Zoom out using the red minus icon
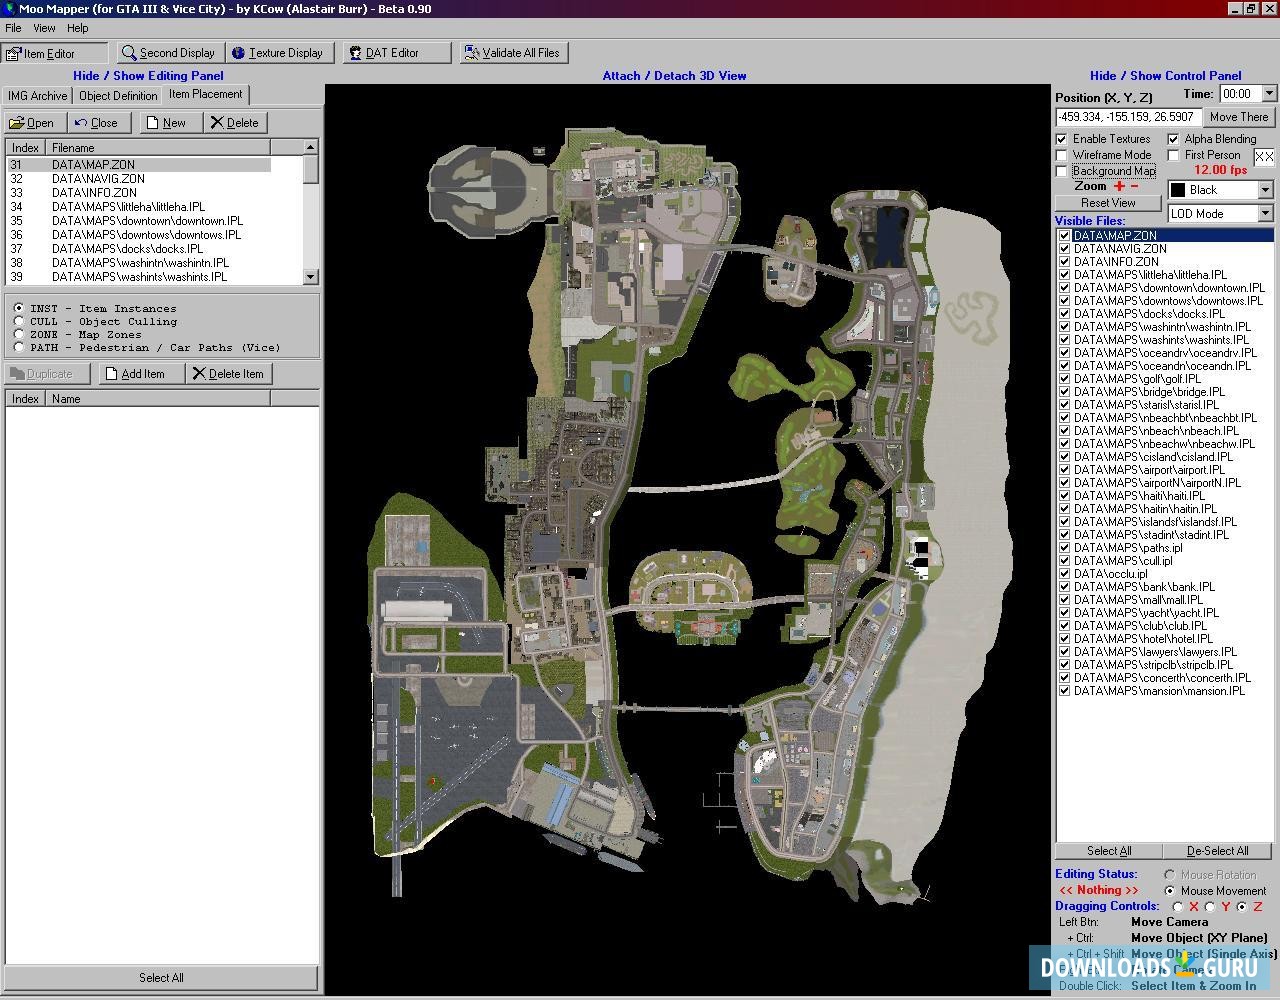The height and width of the screenshot is (1000, 1280). tap(1134, 186)
